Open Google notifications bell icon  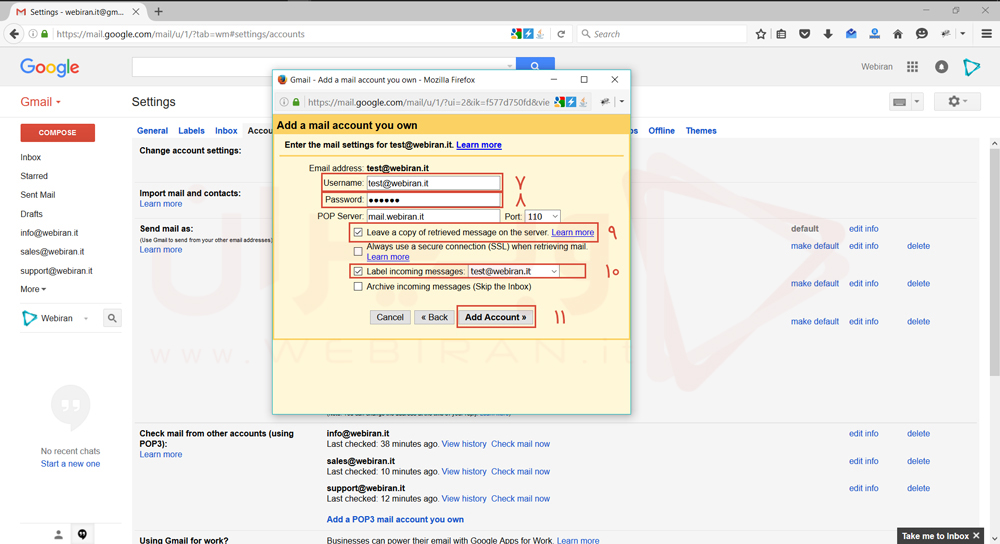coord(941,66)
